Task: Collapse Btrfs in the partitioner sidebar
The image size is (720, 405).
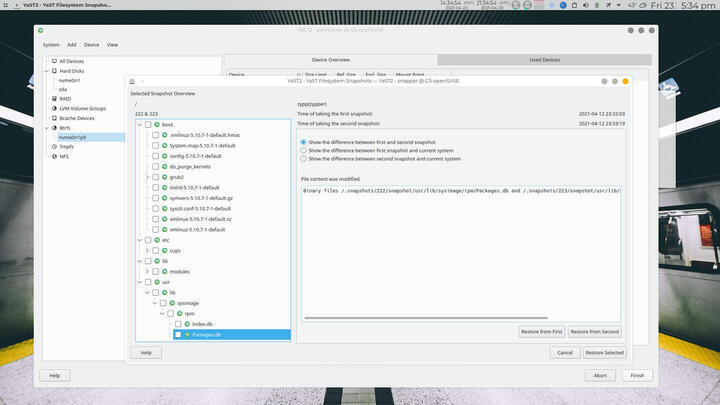Action: coord(46,128)
